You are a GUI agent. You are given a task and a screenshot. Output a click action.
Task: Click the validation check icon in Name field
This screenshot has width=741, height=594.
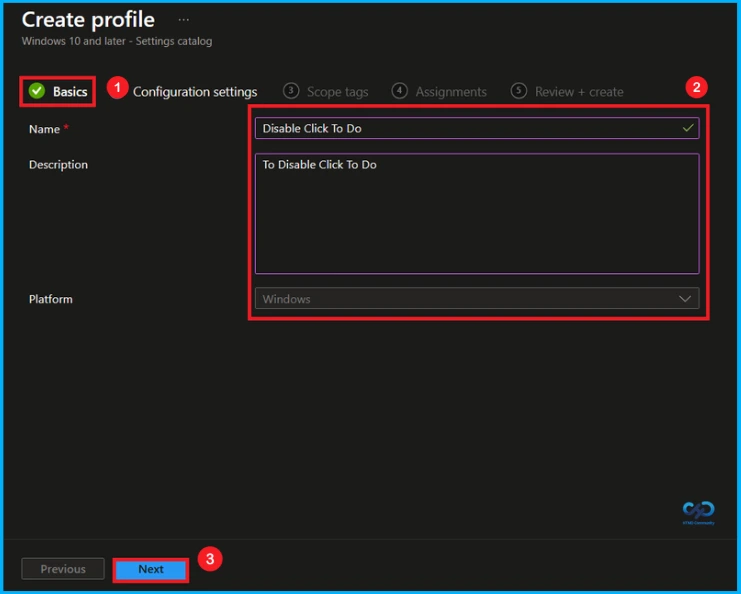coord(688,128)
